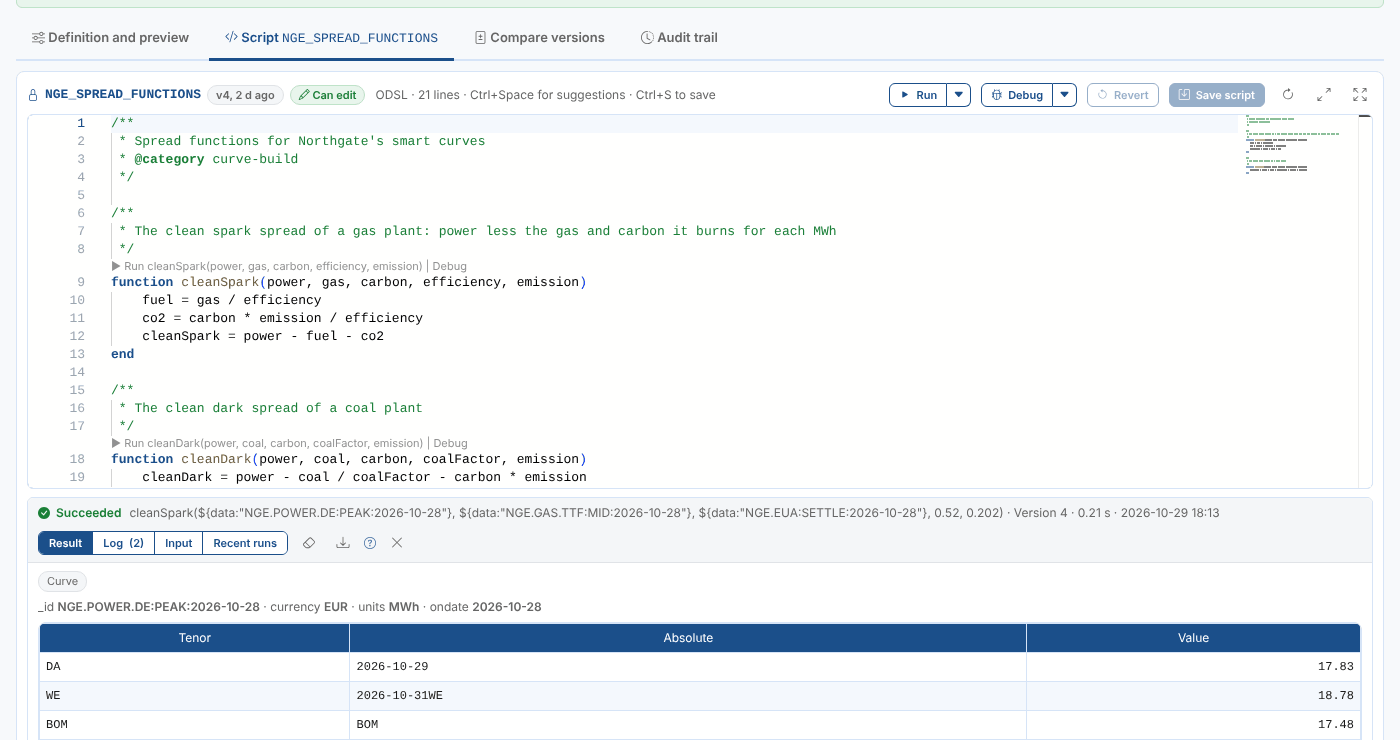Expand the editor with the diagonal arrows icon

click(x=1324, y=95)
